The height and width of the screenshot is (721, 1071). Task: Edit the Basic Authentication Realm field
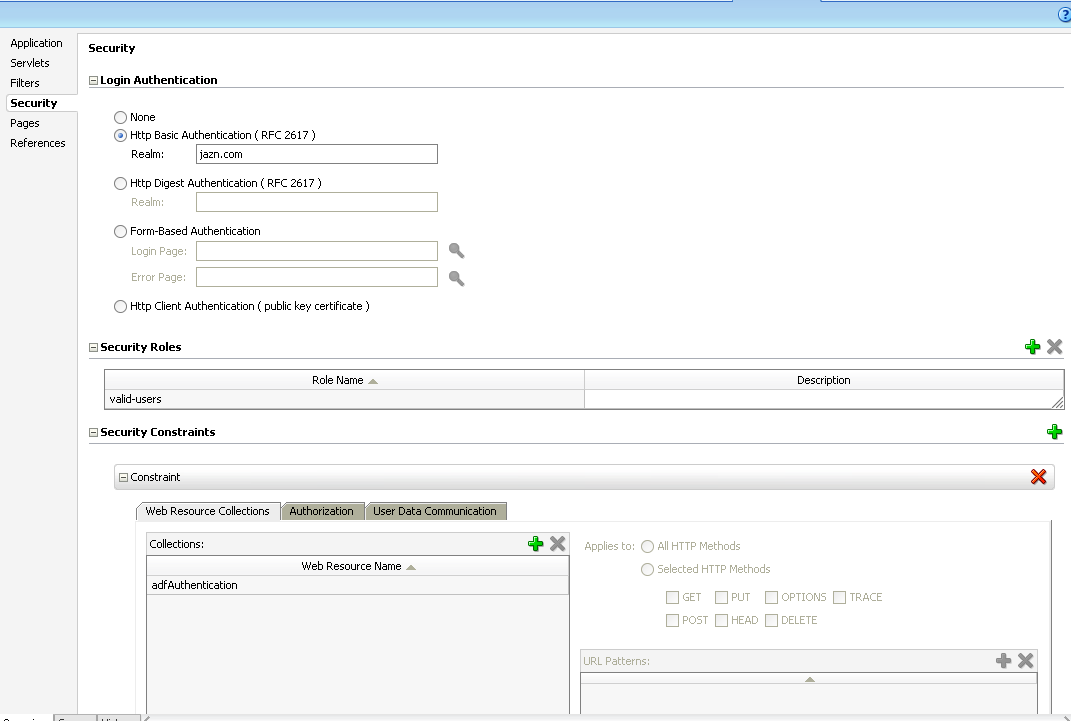[317, 154]
